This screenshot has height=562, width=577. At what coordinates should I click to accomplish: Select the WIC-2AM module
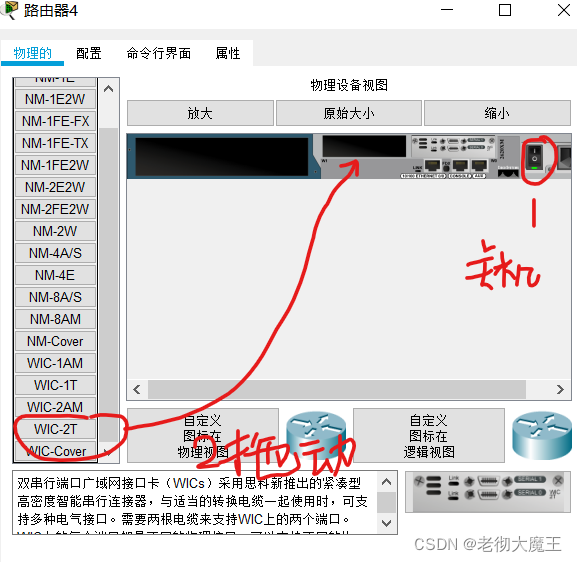(x=55, y=407)
